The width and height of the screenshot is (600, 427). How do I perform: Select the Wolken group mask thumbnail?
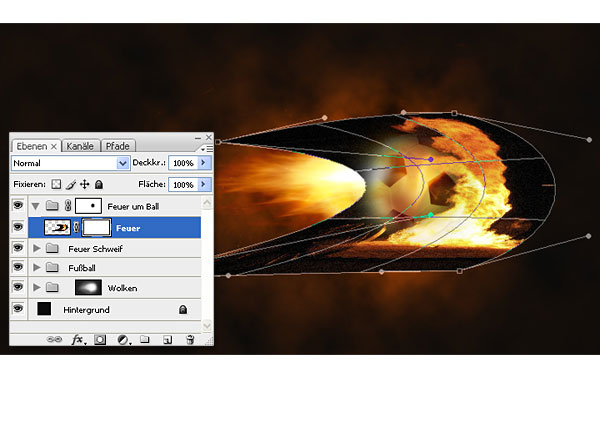click(88, 287)
